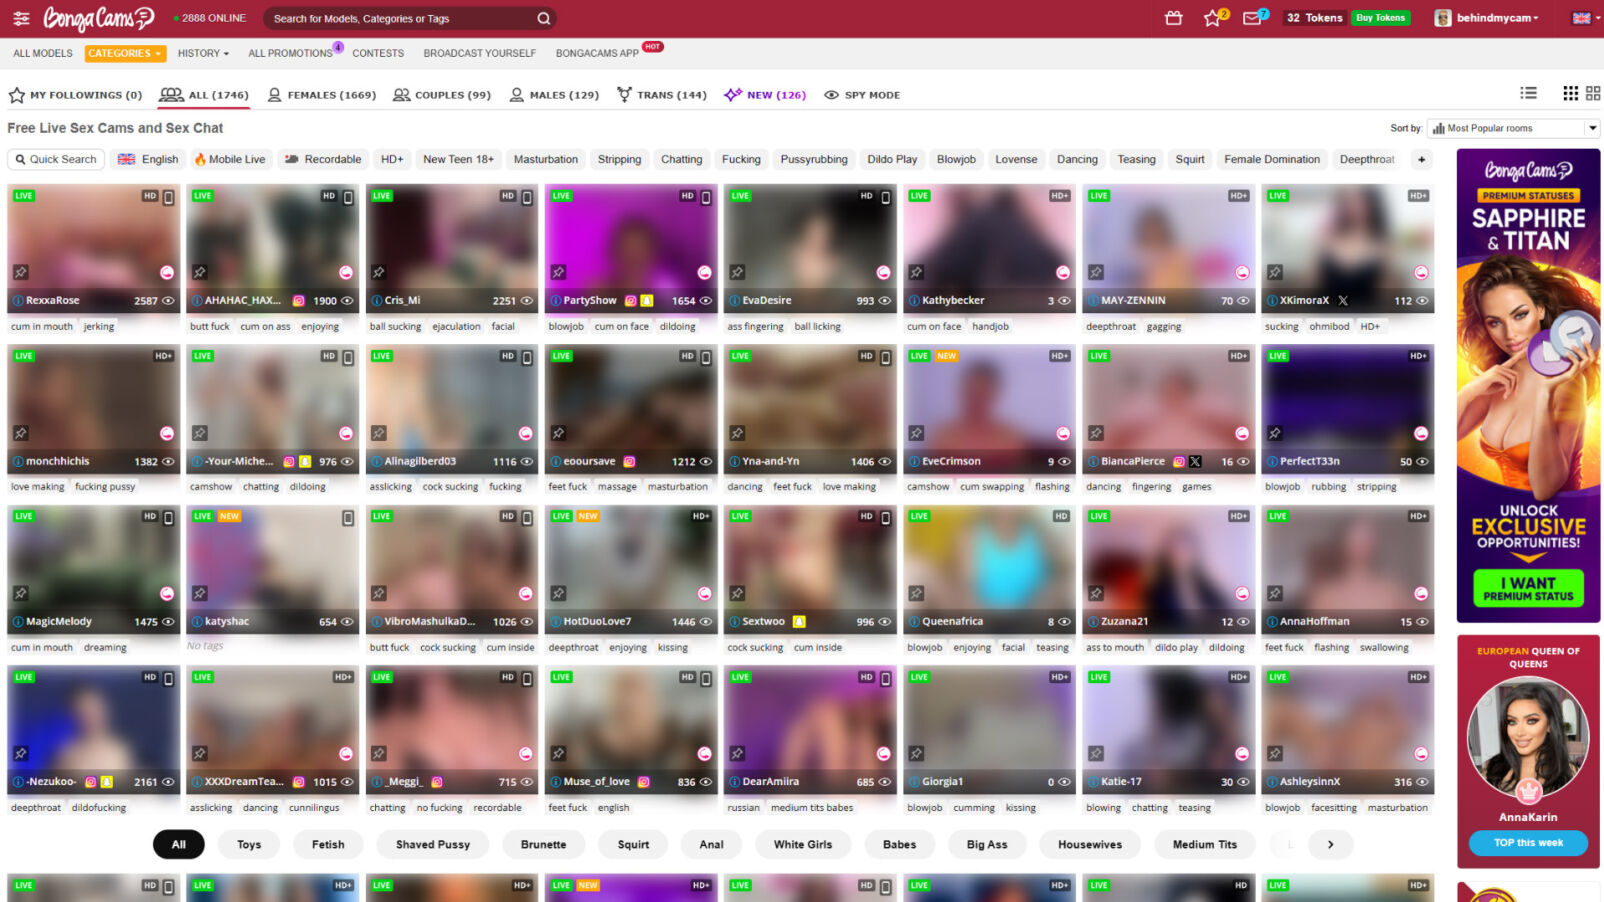Screen dimensions: 1604x902
Task: Open the CONTESTS menu item
Action: coord(378,53)
